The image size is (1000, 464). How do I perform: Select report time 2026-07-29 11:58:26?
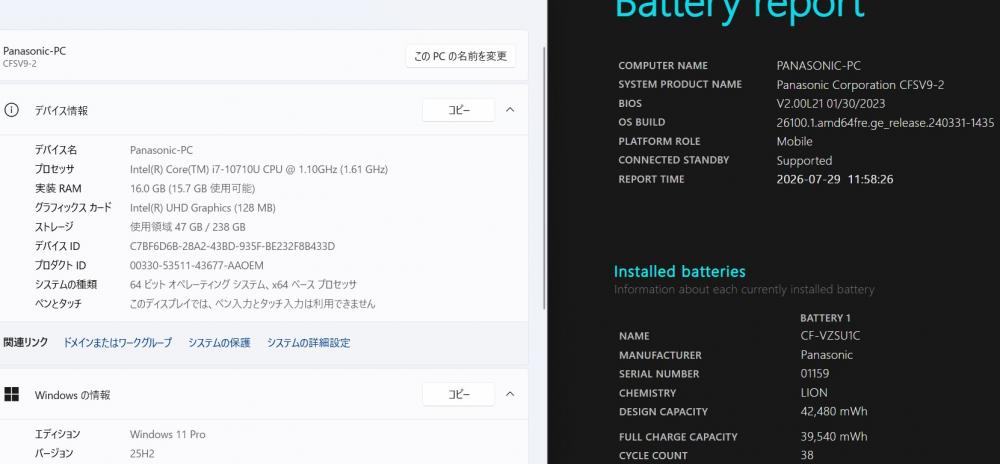835,180
